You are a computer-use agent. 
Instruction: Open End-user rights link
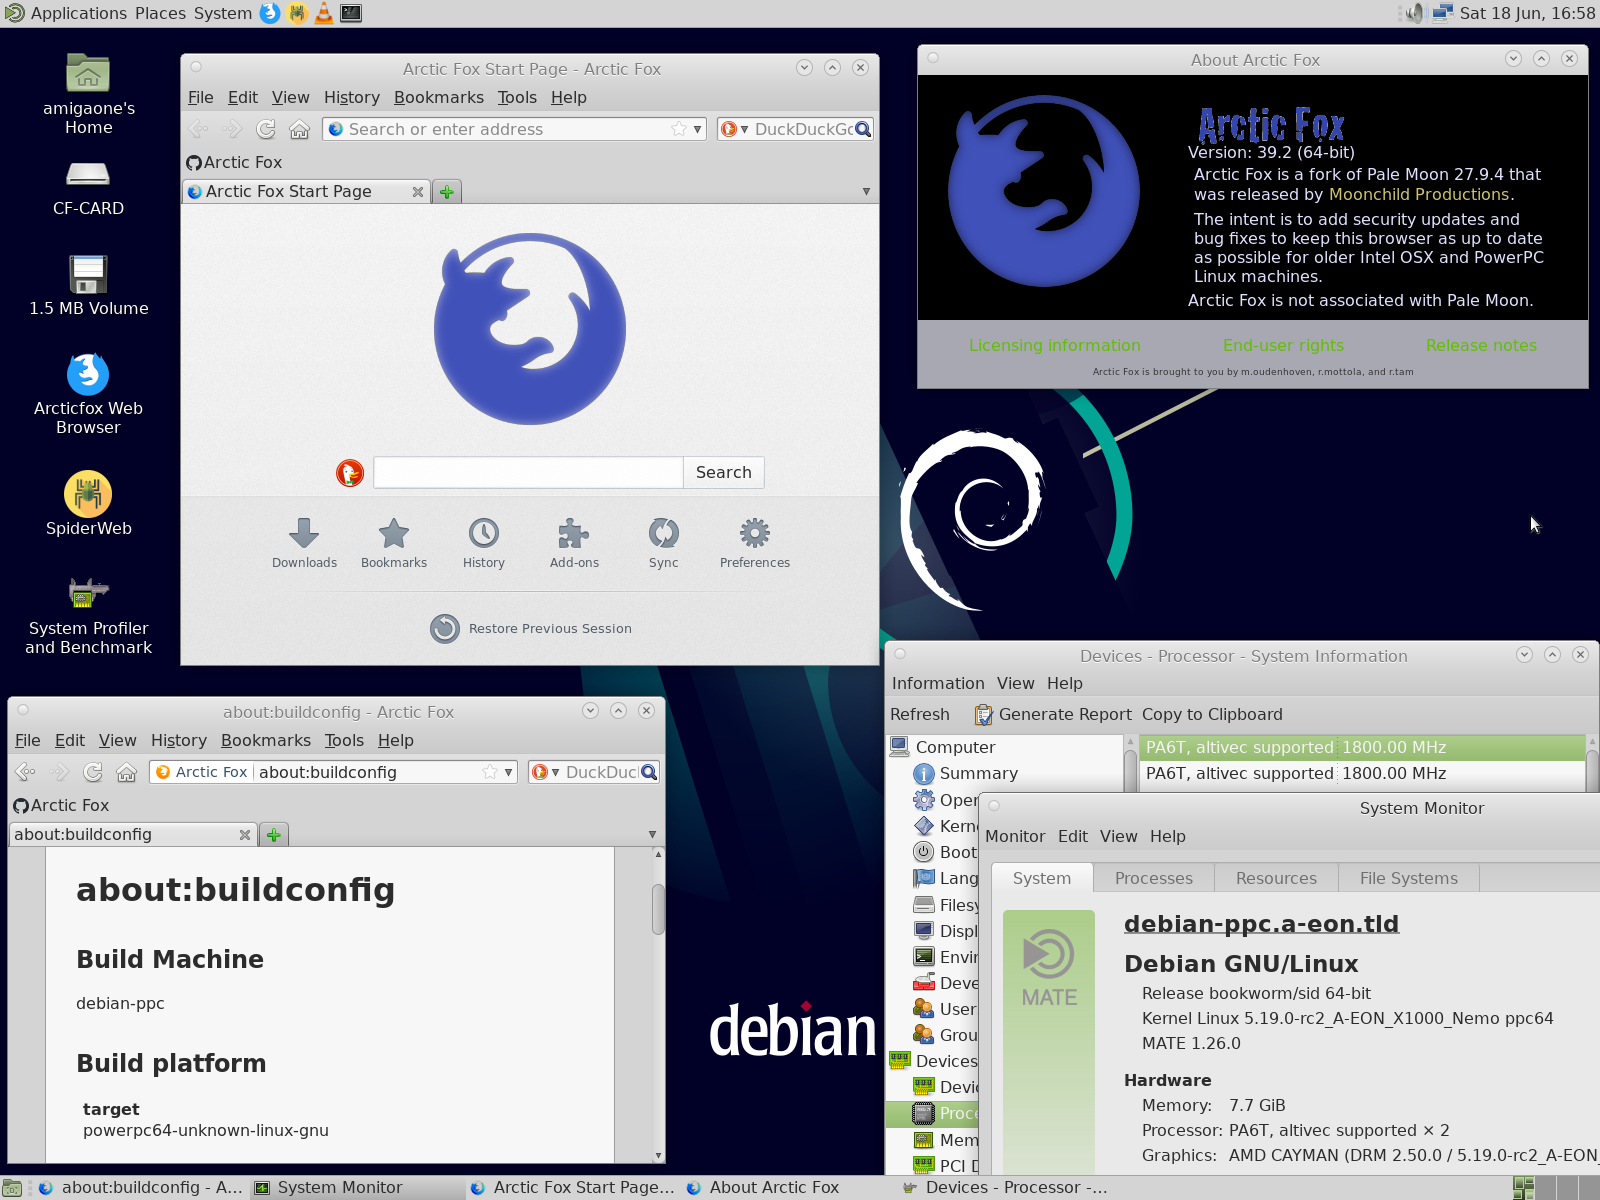point(1283,345)
